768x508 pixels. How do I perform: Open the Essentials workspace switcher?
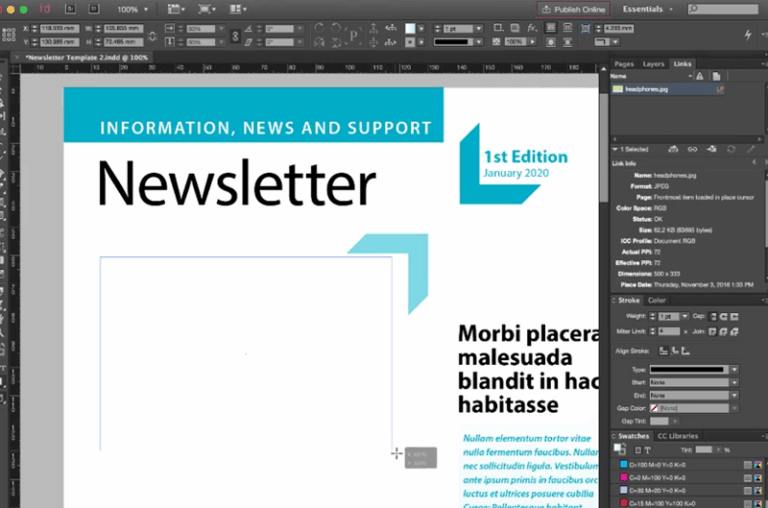tap(648, 9)
